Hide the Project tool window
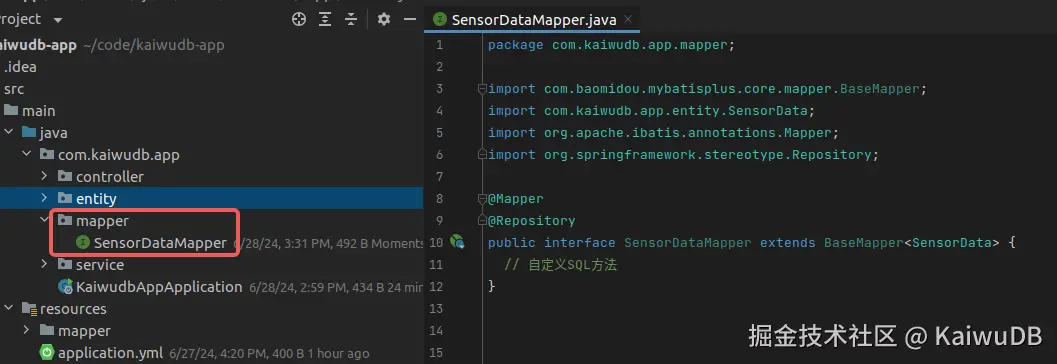 point(409,20)
